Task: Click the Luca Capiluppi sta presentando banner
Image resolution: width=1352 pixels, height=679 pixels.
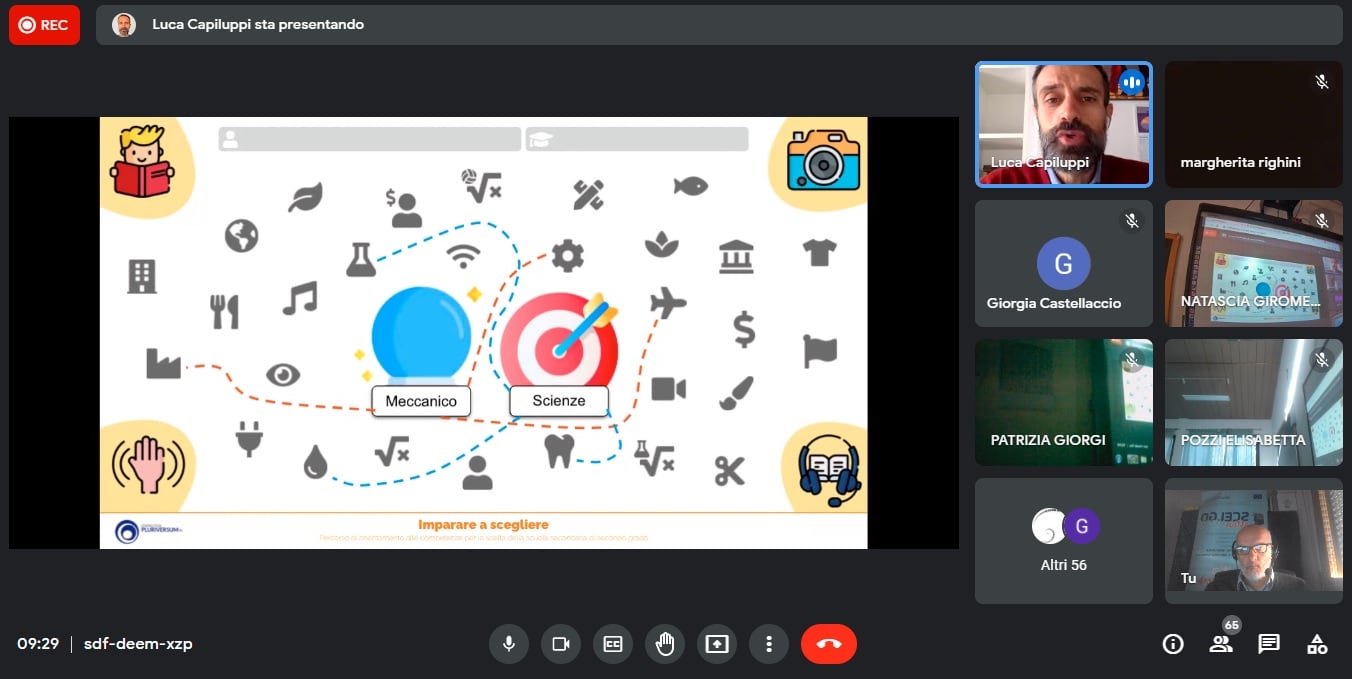Action: point(257,25)
